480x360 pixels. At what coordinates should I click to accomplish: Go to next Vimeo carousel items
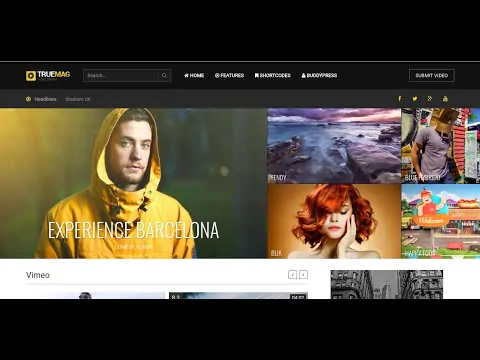pyautogui.click(x=303, y=275)
